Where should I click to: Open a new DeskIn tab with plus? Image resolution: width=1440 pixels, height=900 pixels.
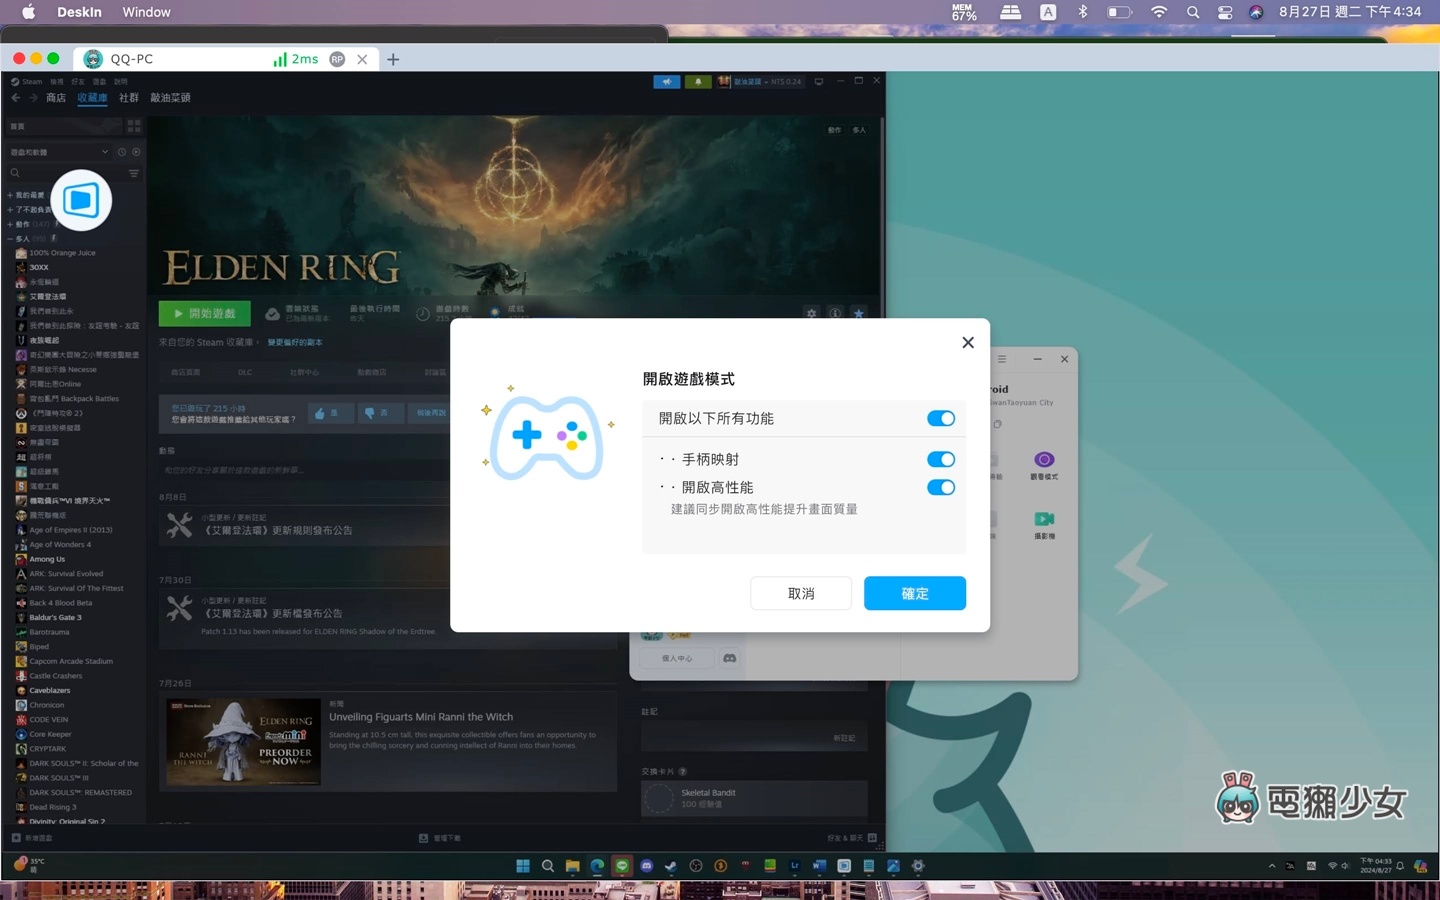click(x=393, y=59)
